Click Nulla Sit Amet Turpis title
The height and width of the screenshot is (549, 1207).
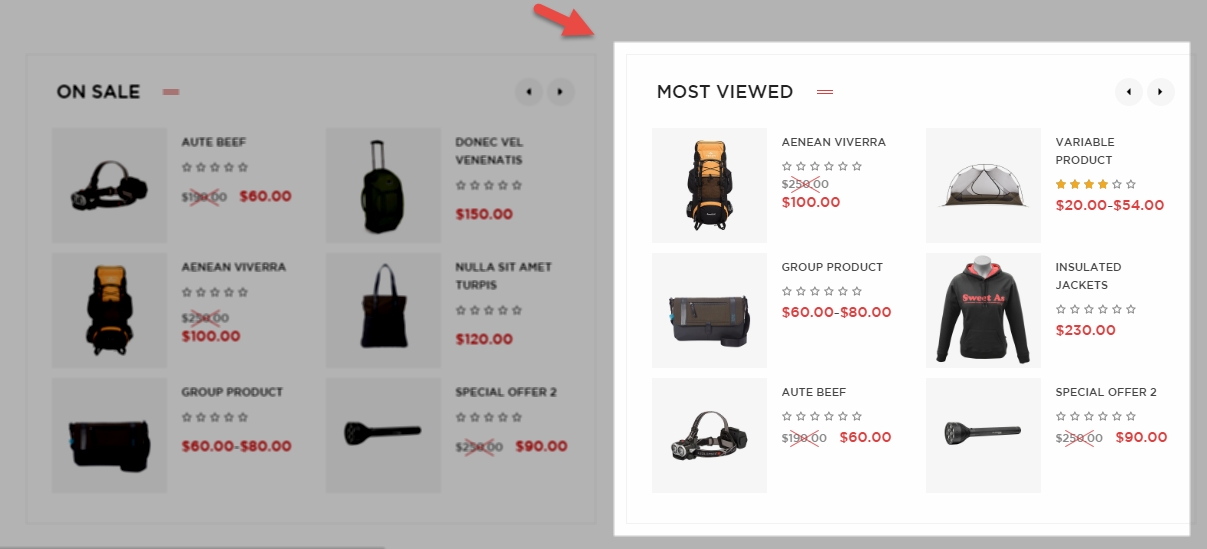503,276
